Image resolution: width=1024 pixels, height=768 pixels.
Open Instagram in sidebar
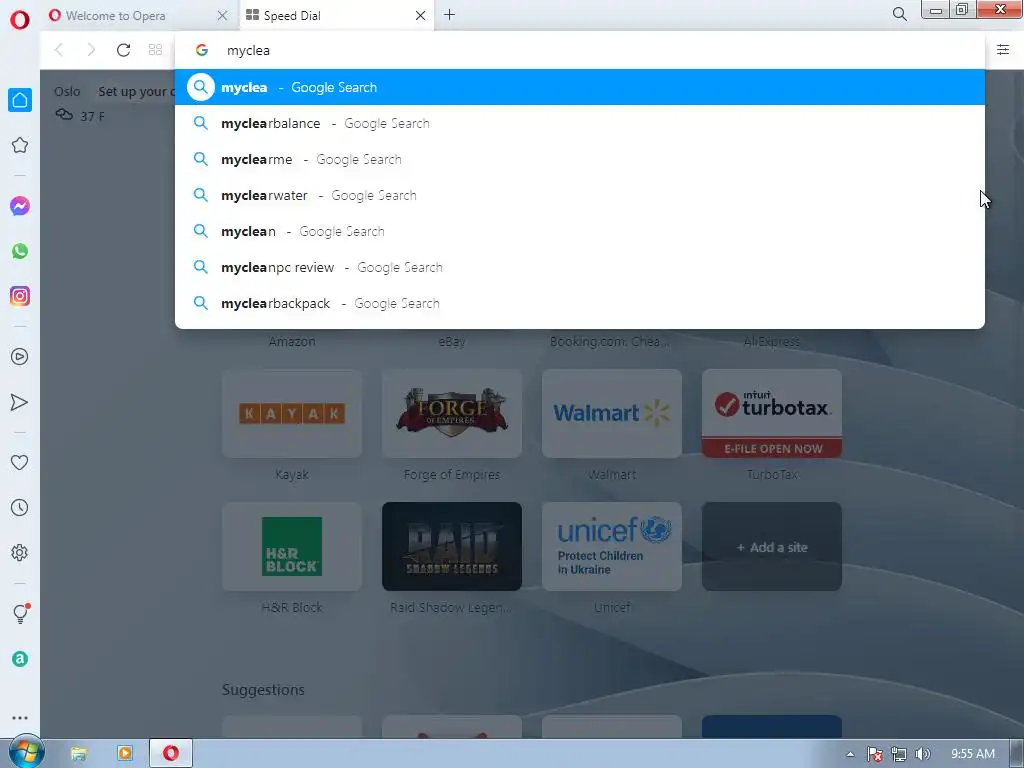point(20,296)
